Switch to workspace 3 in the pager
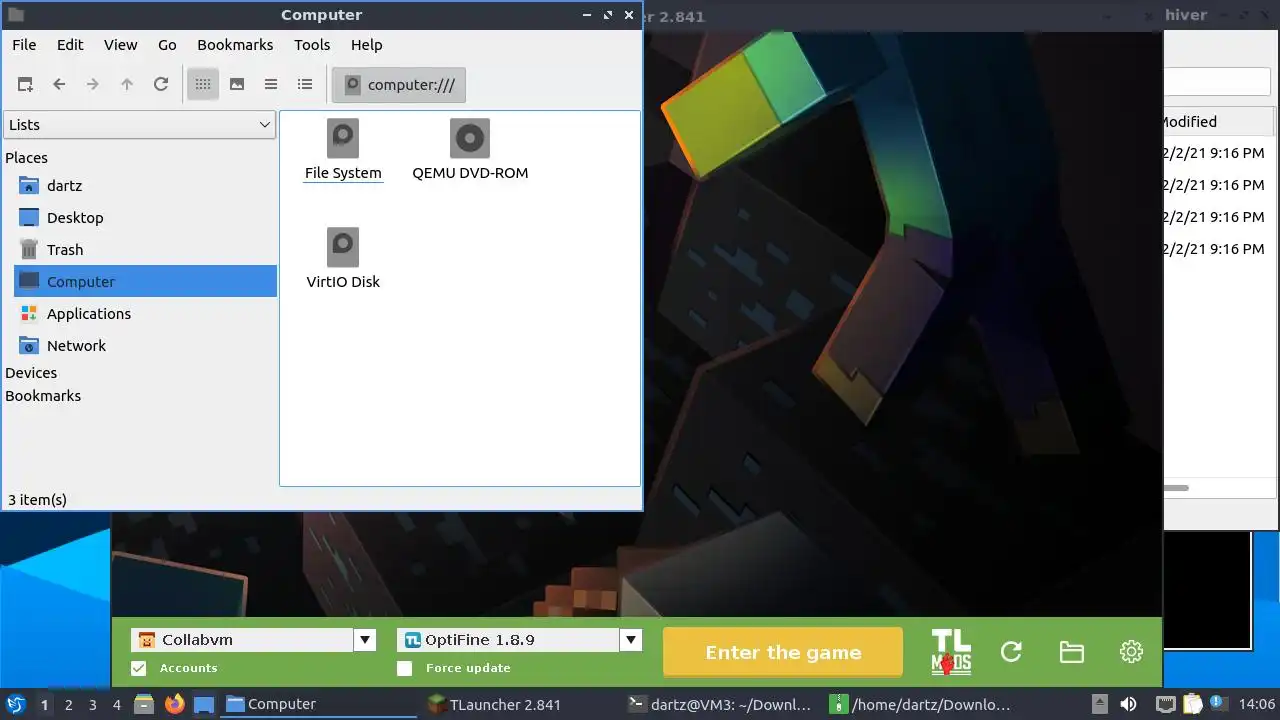Image resolution: width=1280 pixels, height=720 pixels. pyautogui.click(x=92, y=705)
